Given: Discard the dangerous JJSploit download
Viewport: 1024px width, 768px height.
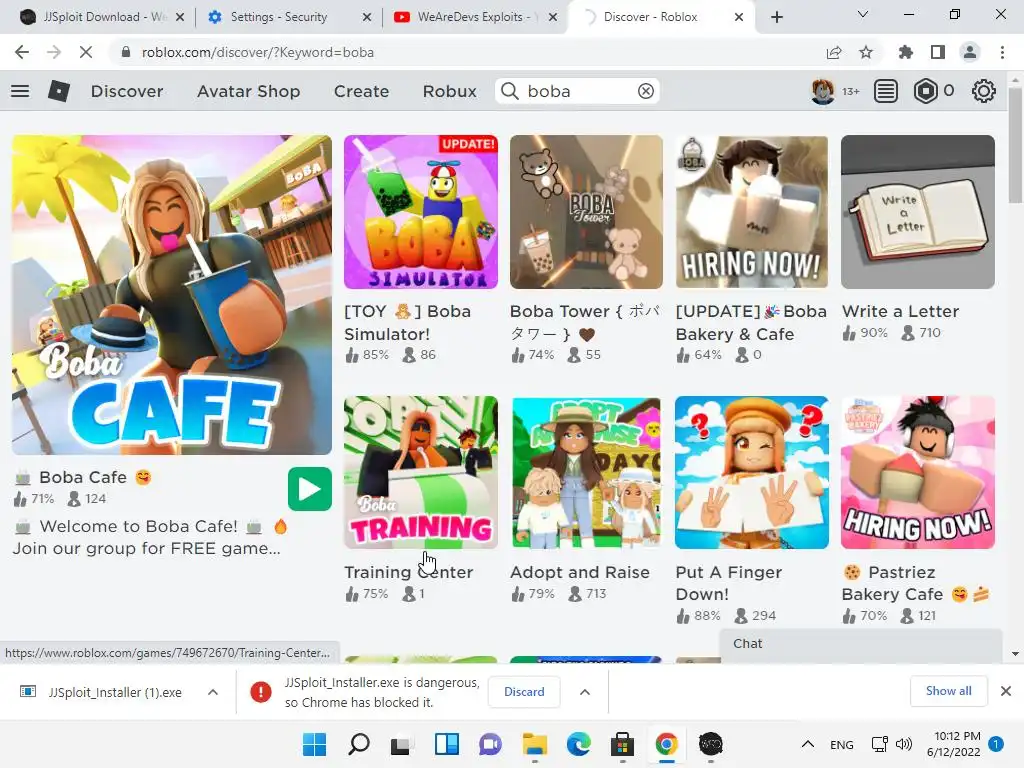Looking at the screenshot, I should [x=524, y=692].
